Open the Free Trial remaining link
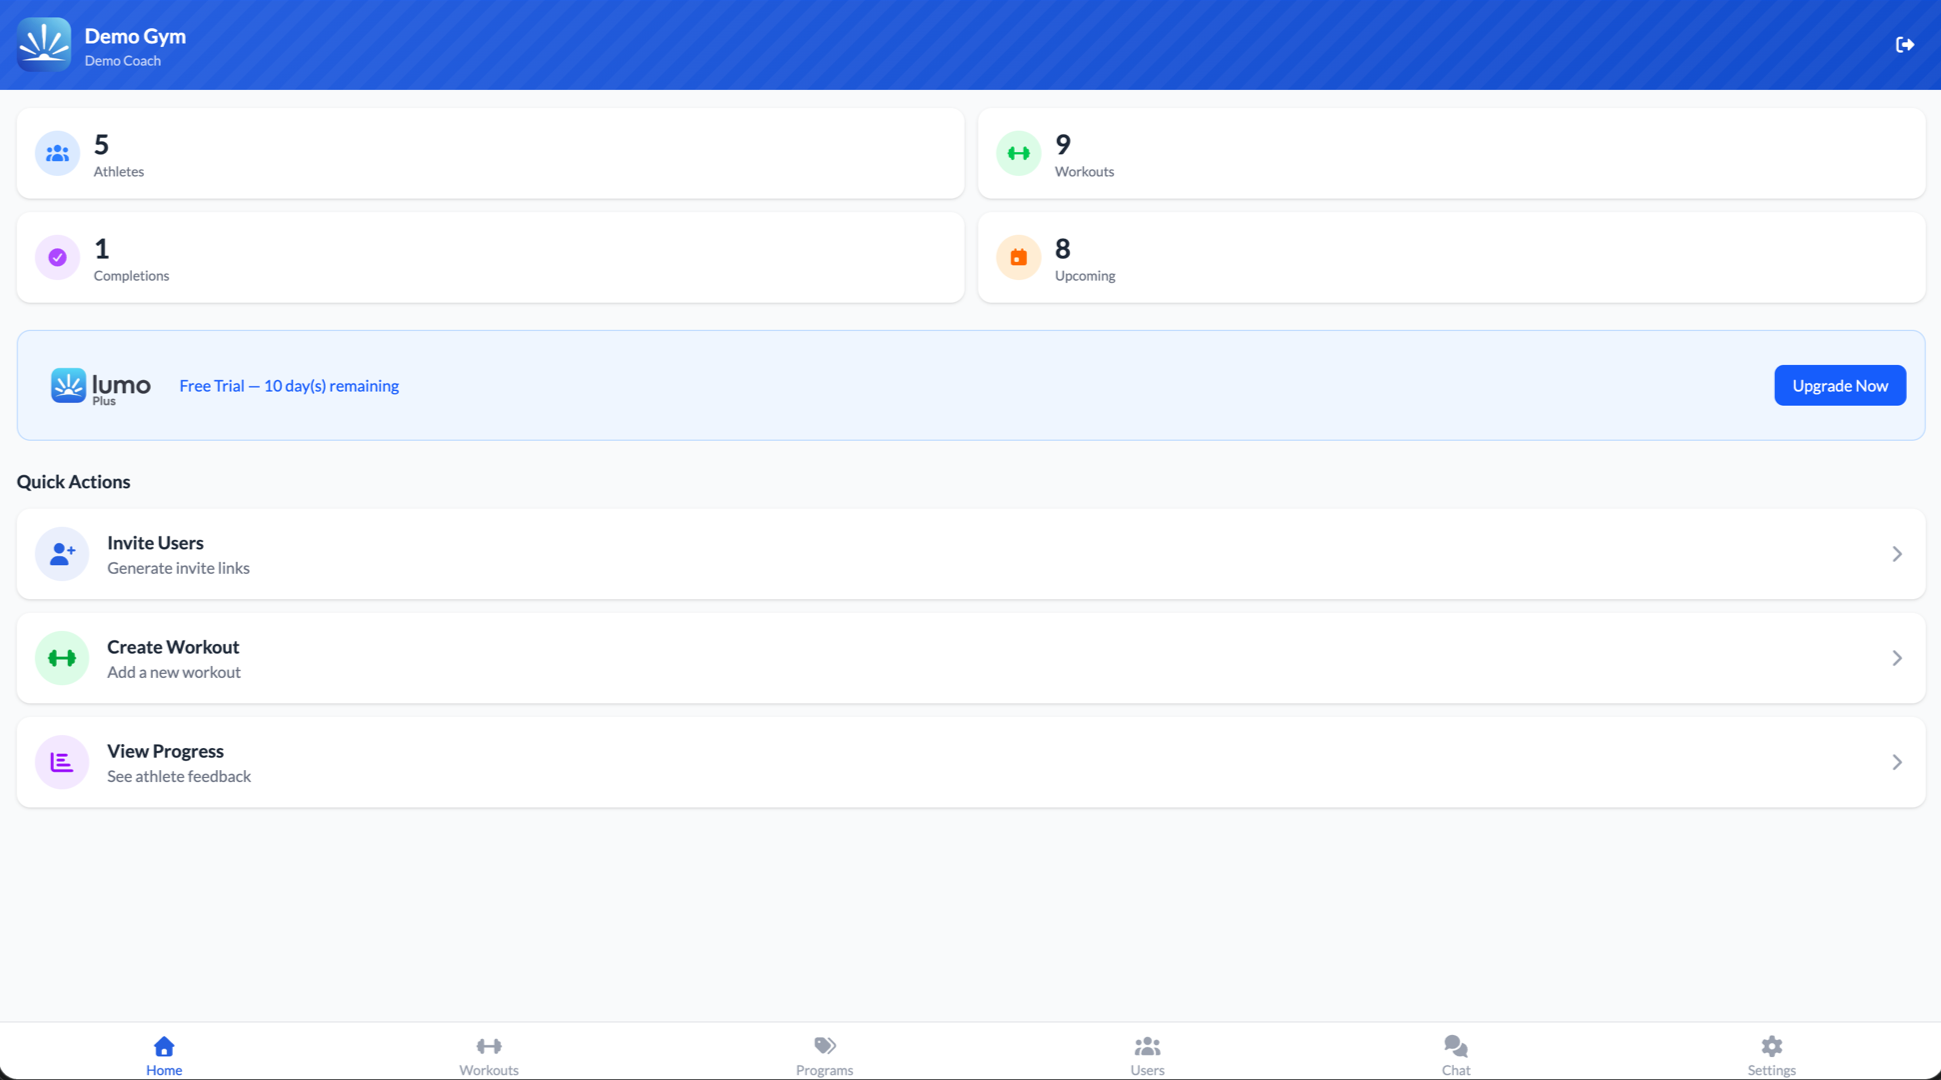Screen dimensions: 1941x1080 [288, 385]
